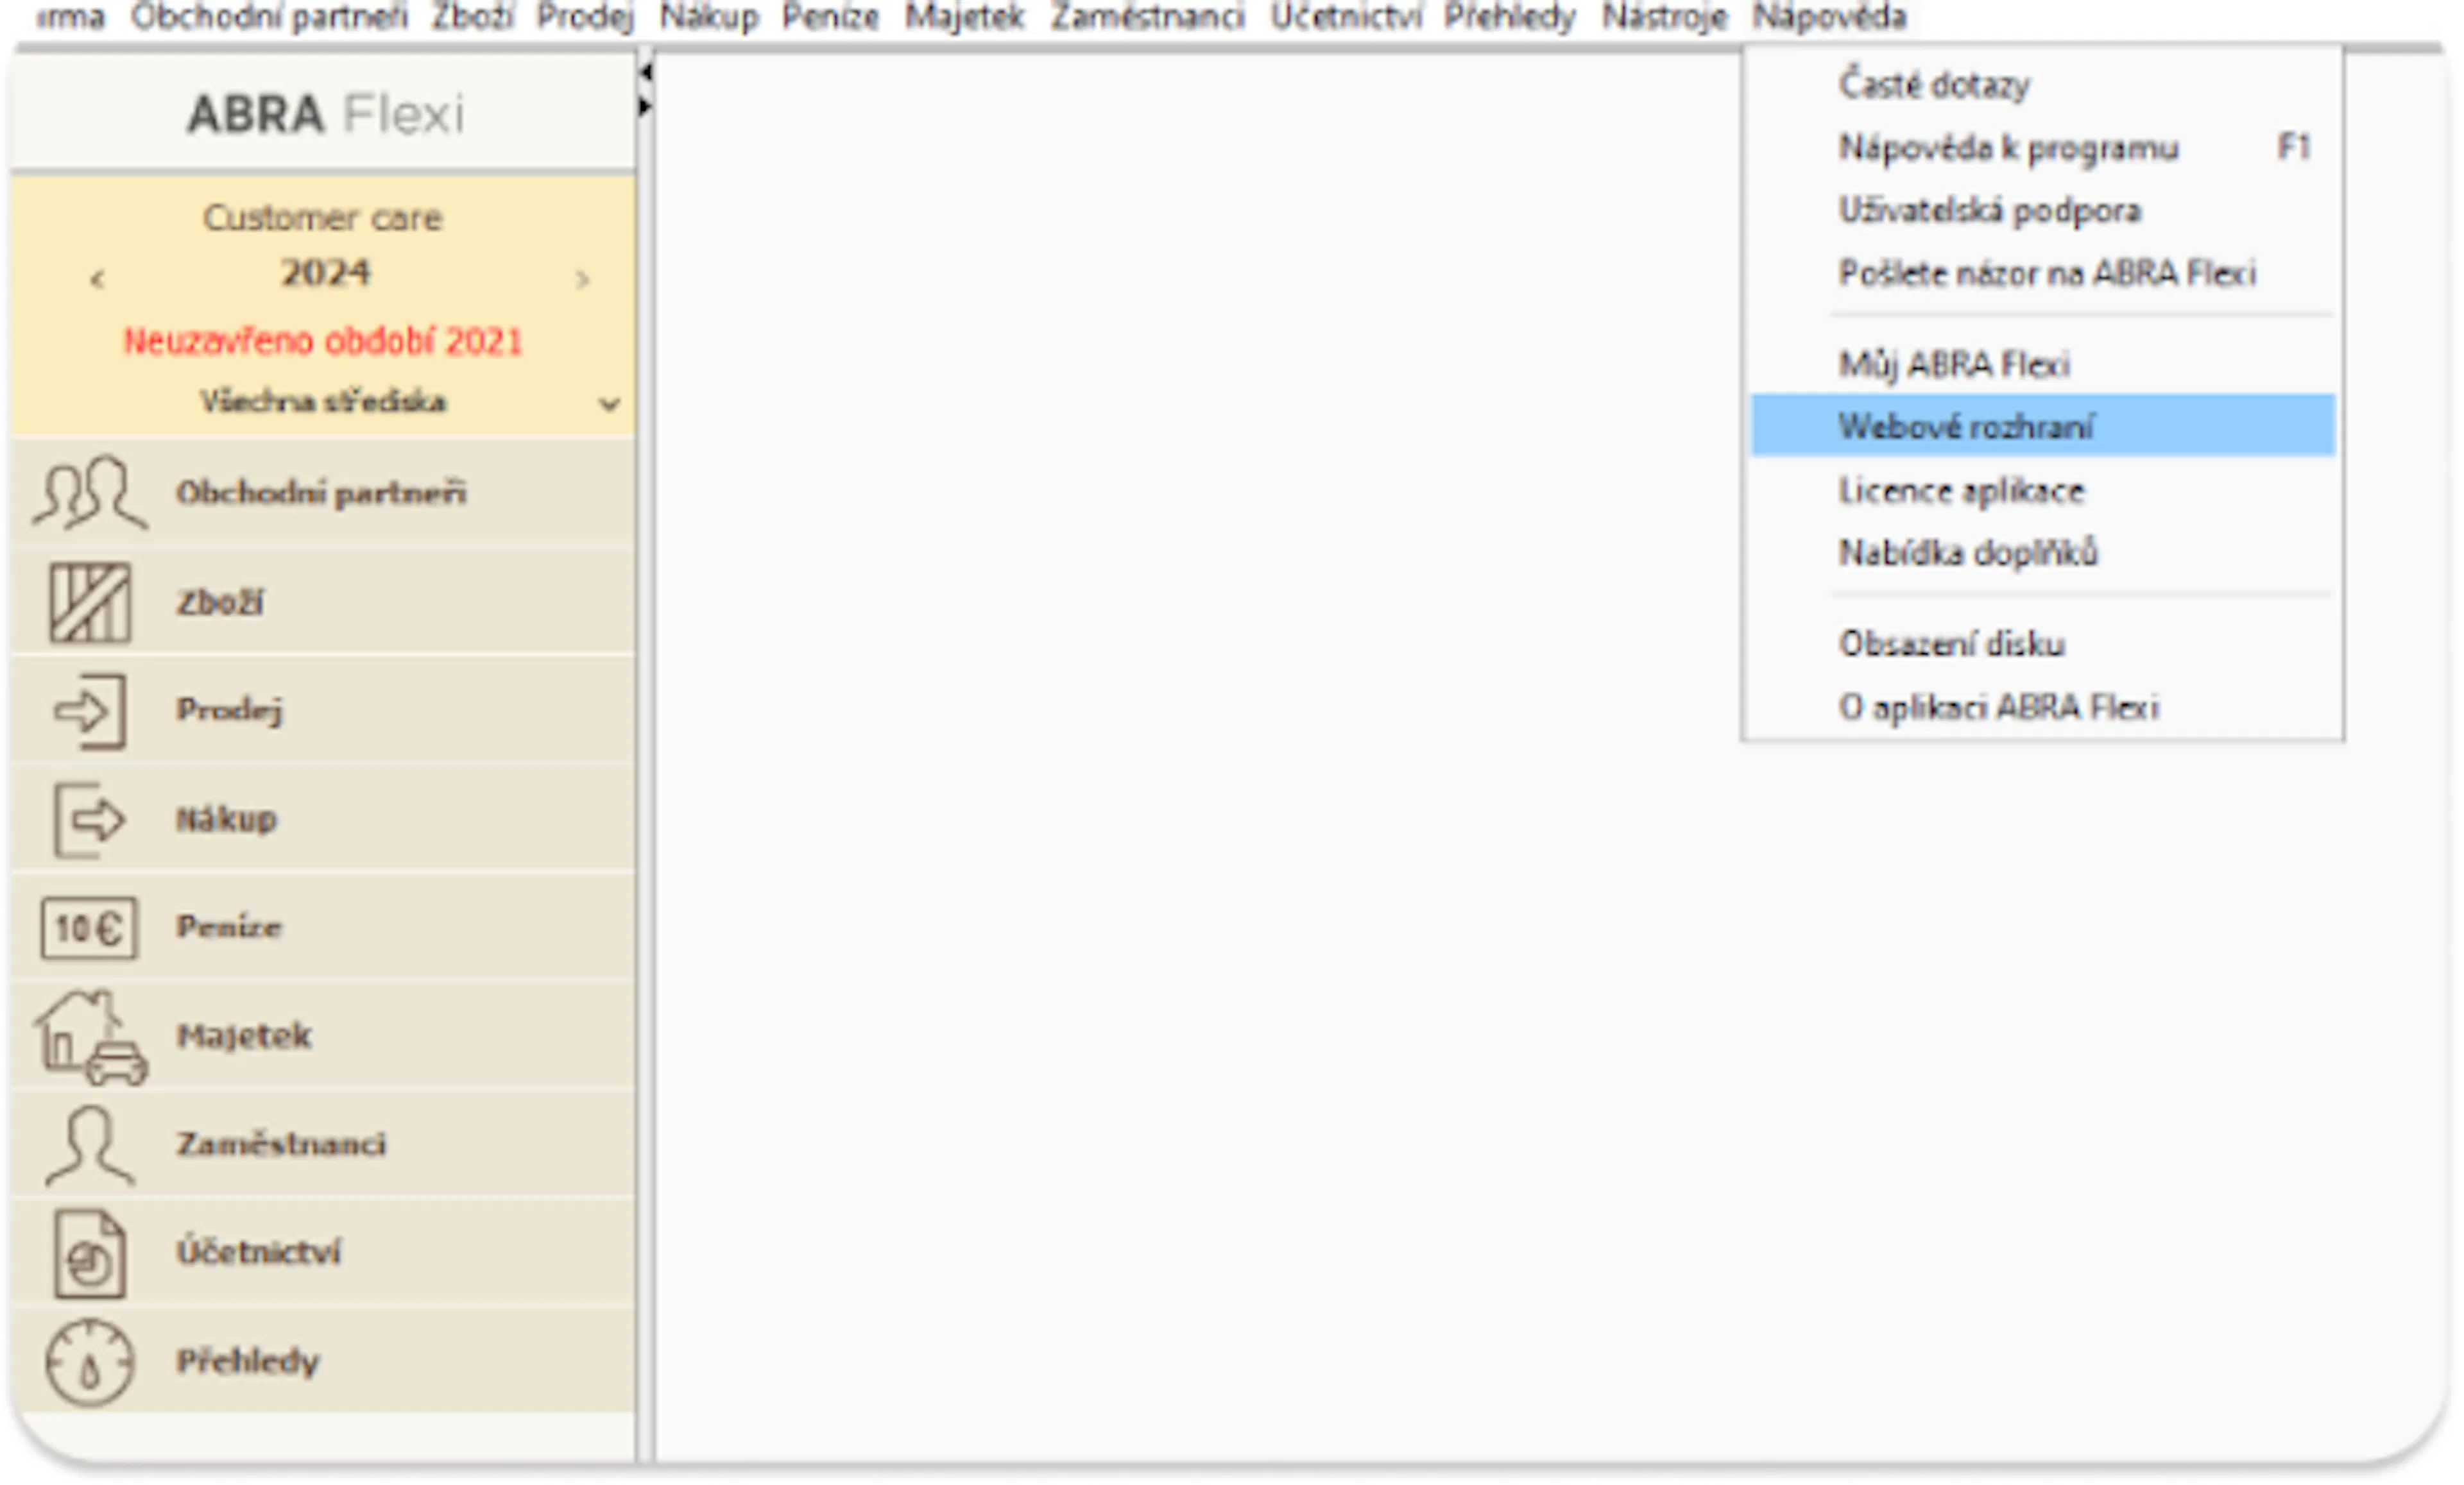Image resolution: width=2464 pixels, height=1485 pixels.
Task: Open the Nástroje menu in menu bar
Action: (1665, 17)
